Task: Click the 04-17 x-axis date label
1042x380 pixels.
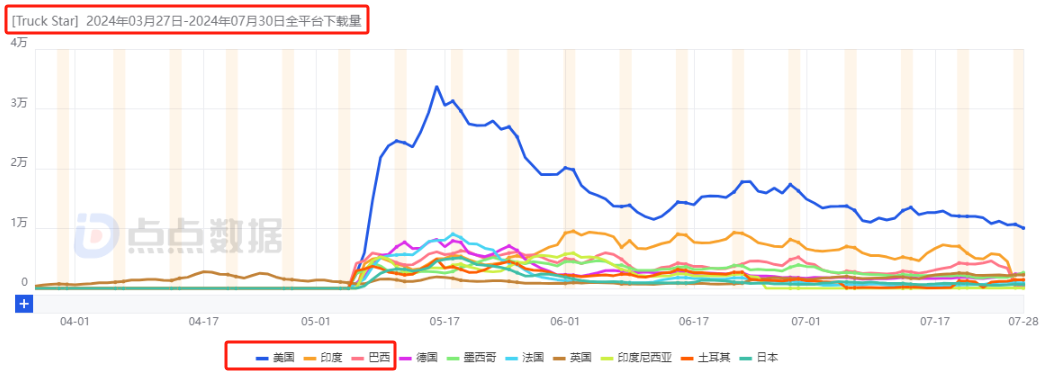Action: point(204,320)
